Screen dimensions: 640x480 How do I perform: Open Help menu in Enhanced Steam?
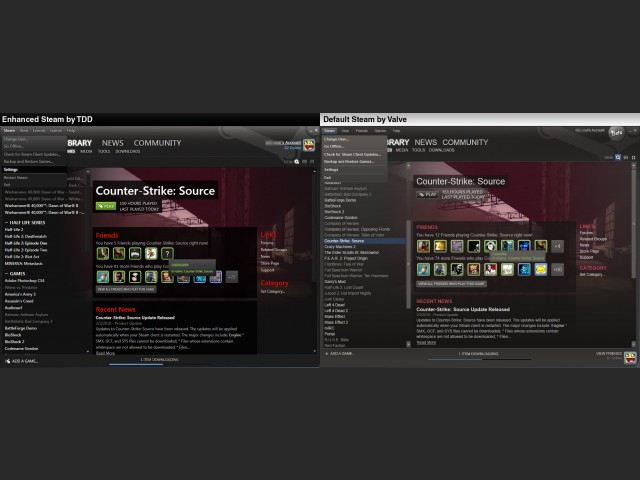(71, 131)
